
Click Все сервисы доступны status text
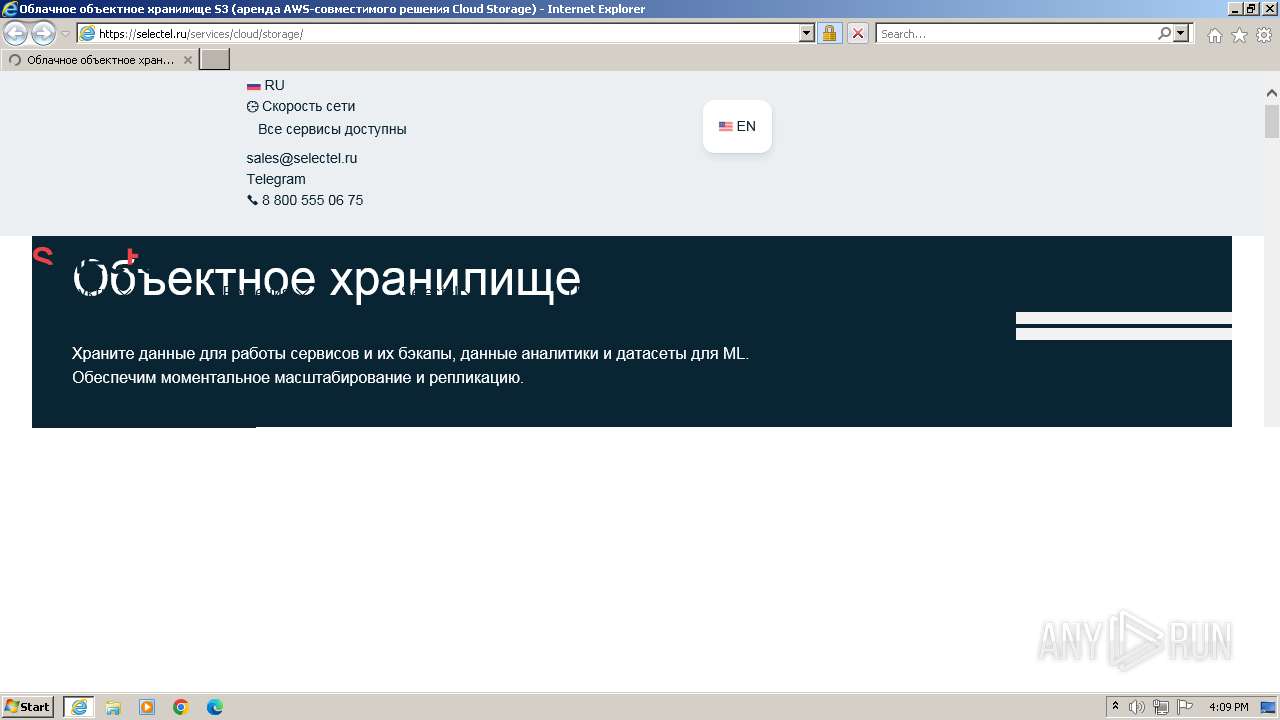[x=332, y=129]
